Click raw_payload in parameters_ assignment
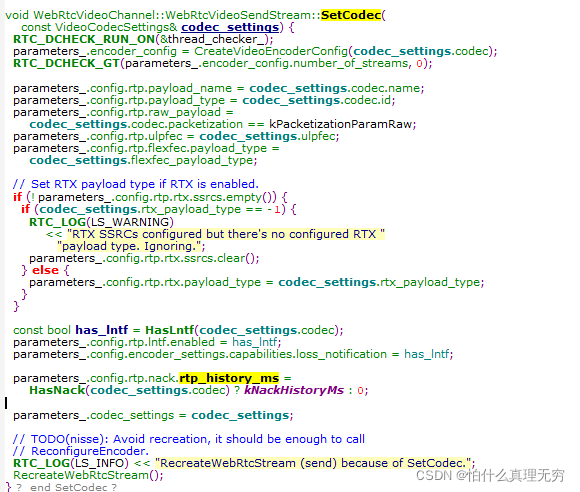580x492 pixels. coord(184,112)
